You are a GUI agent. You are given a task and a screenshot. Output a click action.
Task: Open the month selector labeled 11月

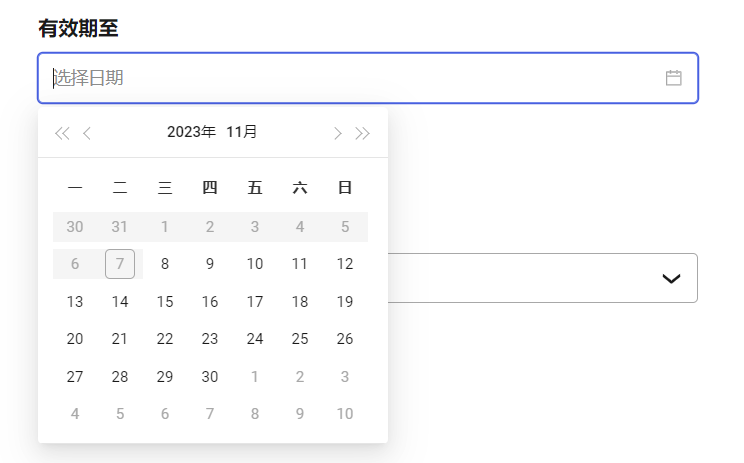(x=241, y=132)
